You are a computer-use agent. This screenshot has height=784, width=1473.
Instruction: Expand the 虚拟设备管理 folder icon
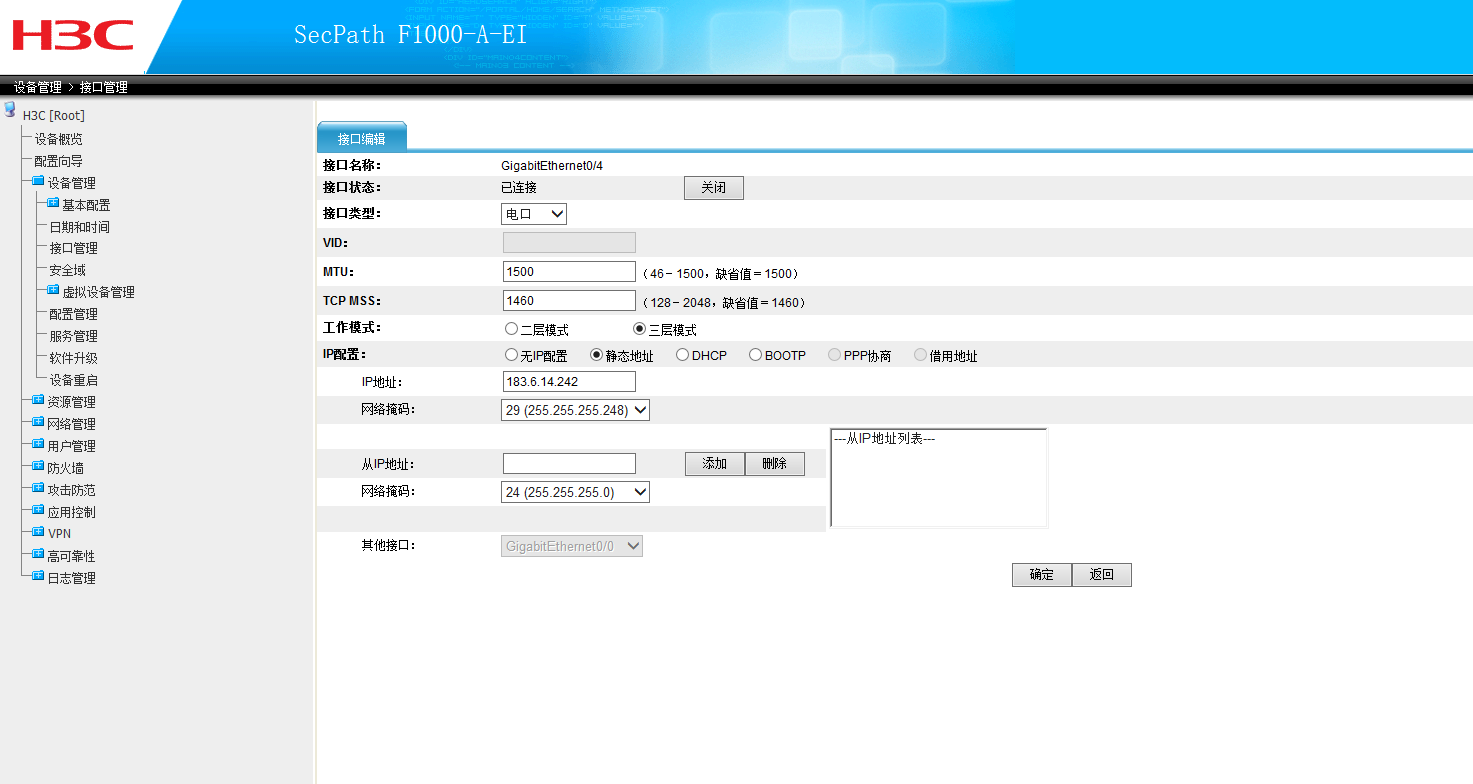(53, 291)
